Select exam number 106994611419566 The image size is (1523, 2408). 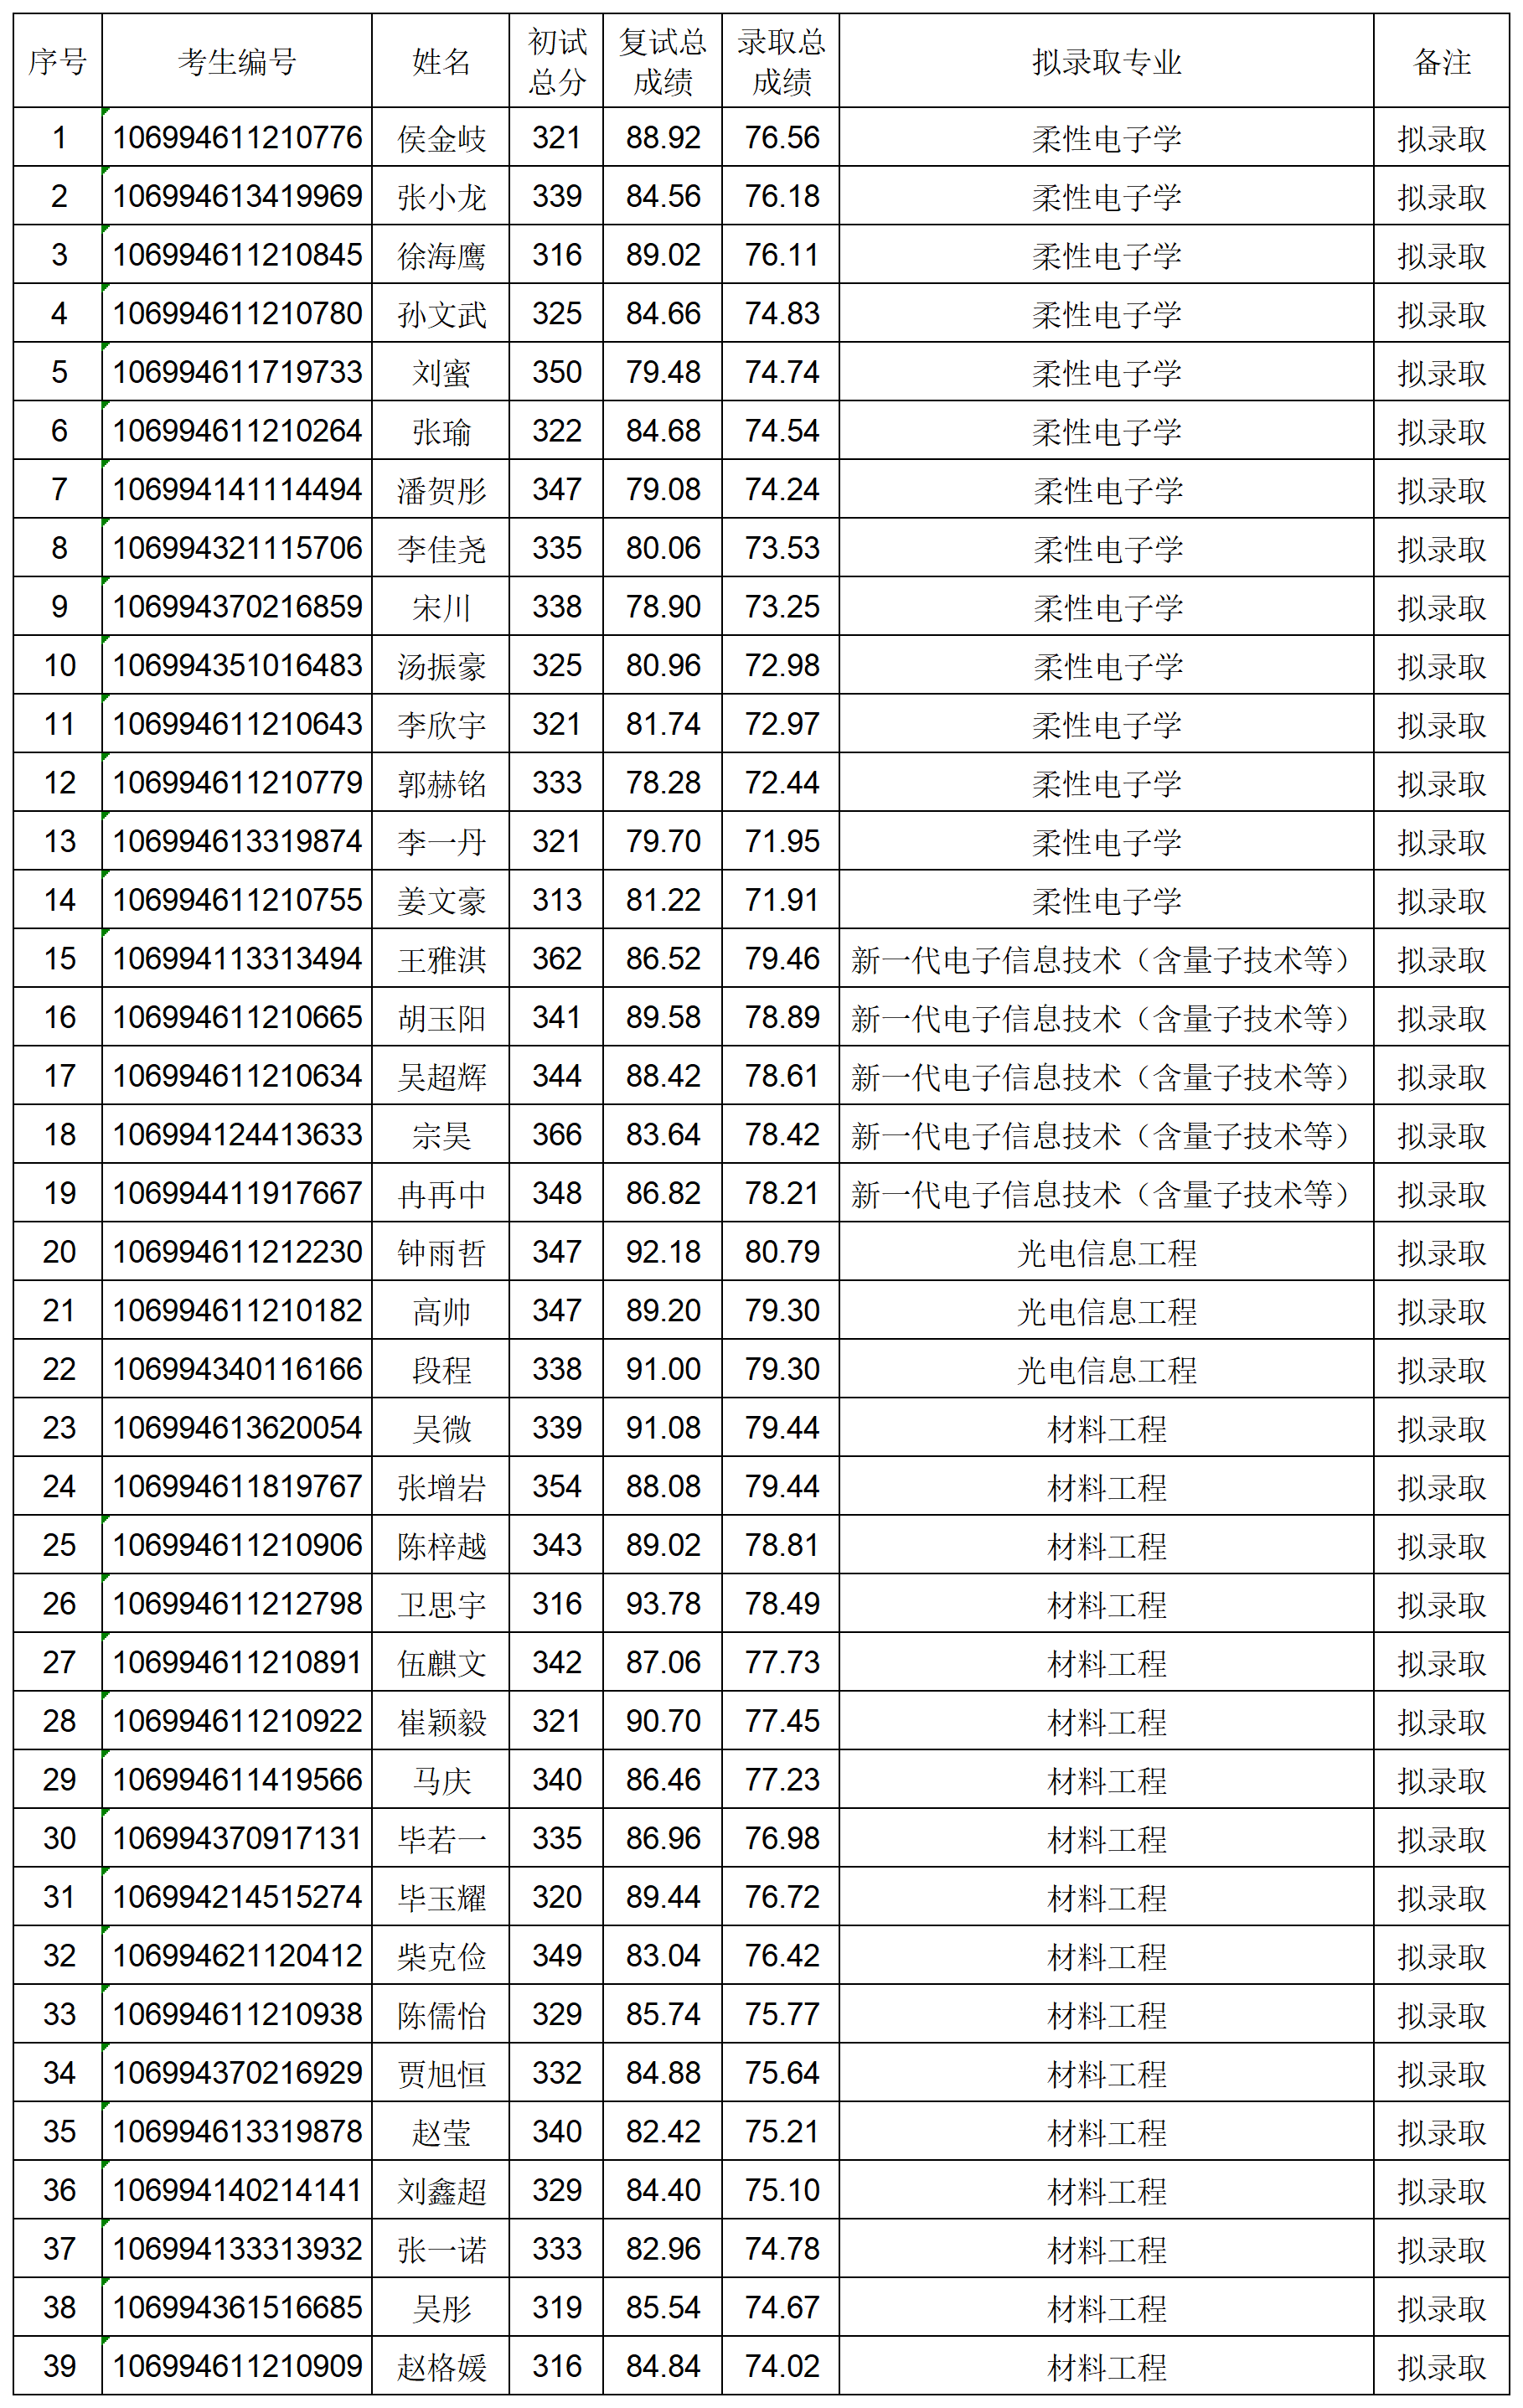click(x=237, y=1780)
